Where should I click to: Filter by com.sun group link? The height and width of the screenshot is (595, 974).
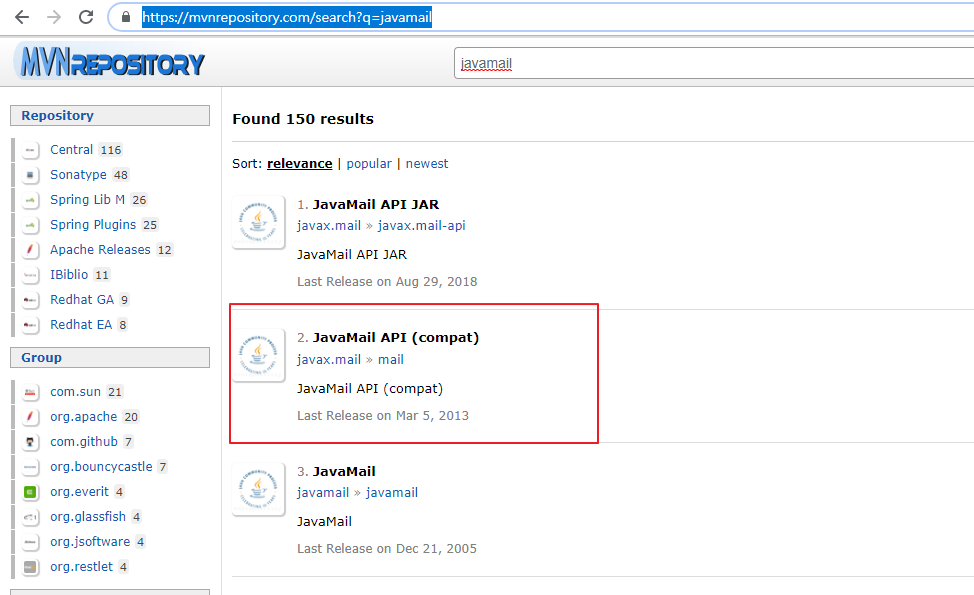tap(75, 391)
